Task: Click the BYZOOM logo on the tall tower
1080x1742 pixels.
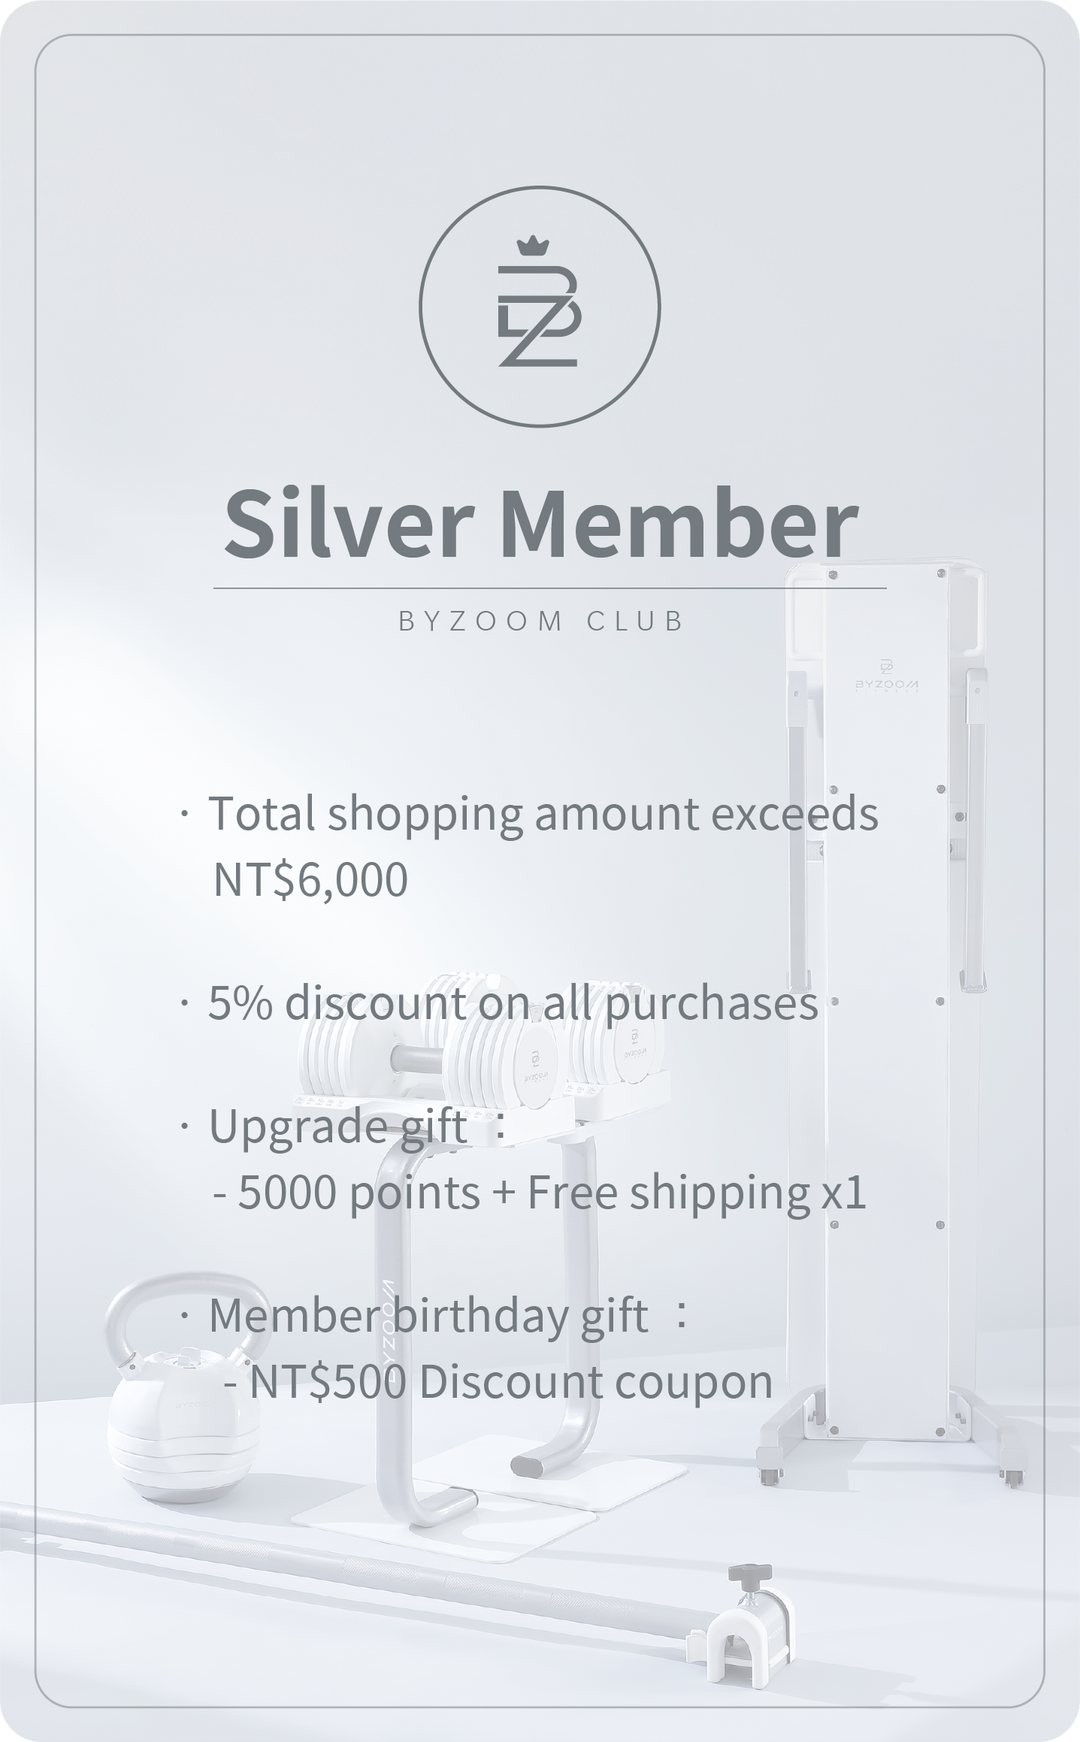Action: point(885,676)
